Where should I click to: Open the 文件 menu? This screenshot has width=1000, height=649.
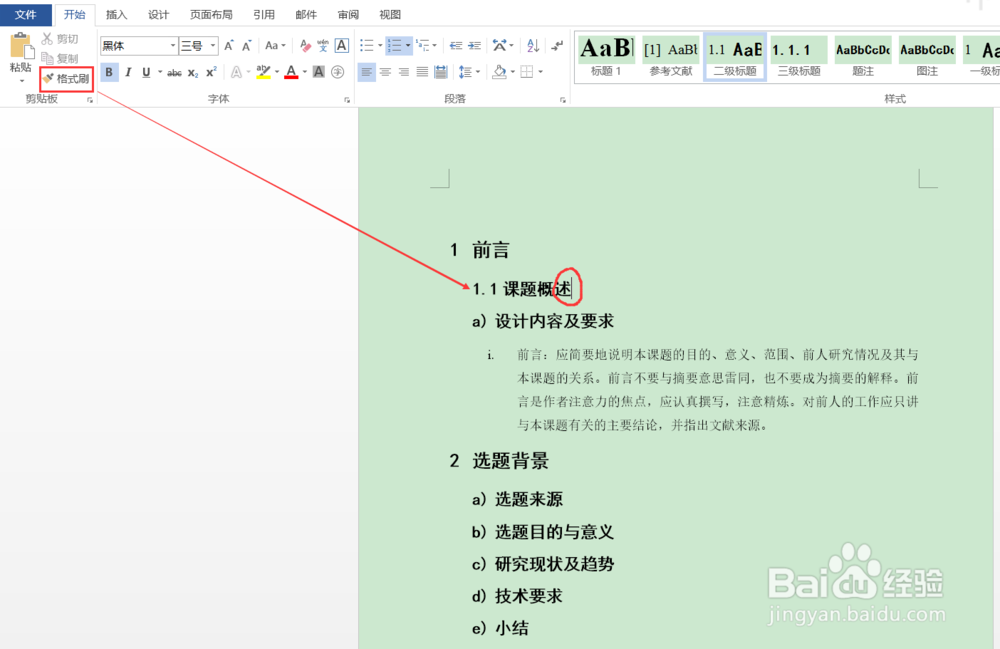26,14
